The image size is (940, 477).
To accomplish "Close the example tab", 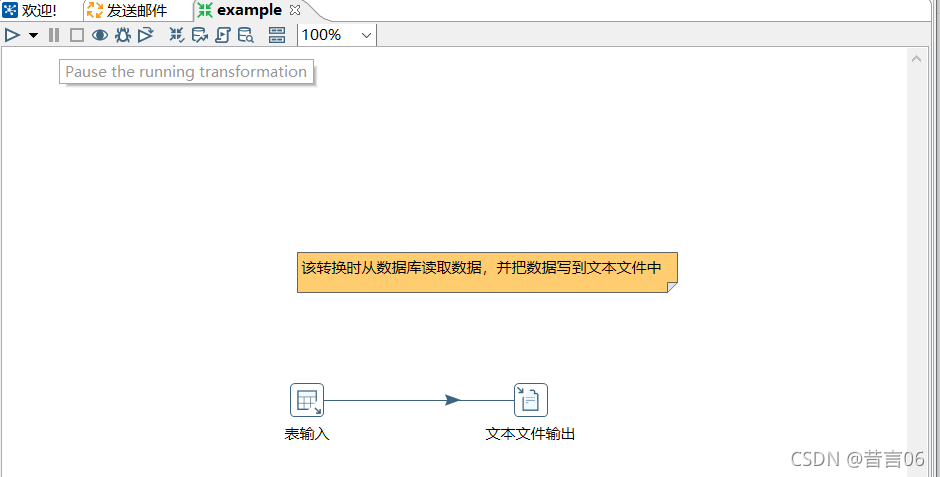I will pos(294,10).
